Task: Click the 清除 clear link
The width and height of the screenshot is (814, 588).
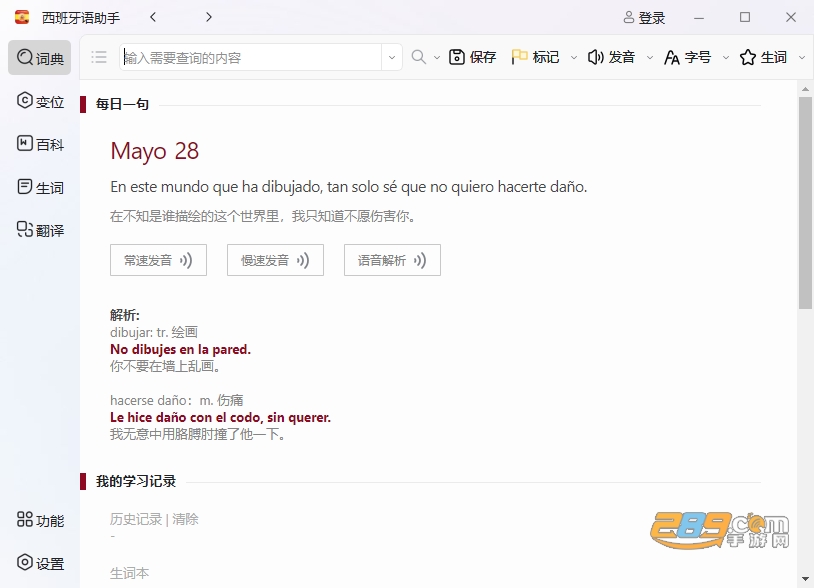Action: [x=185, y=519]
